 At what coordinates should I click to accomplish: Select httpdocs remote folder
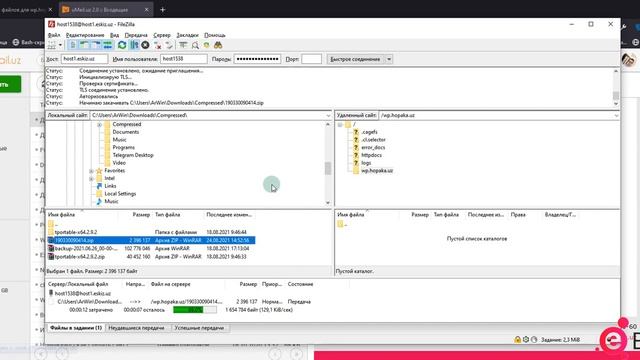371,156
